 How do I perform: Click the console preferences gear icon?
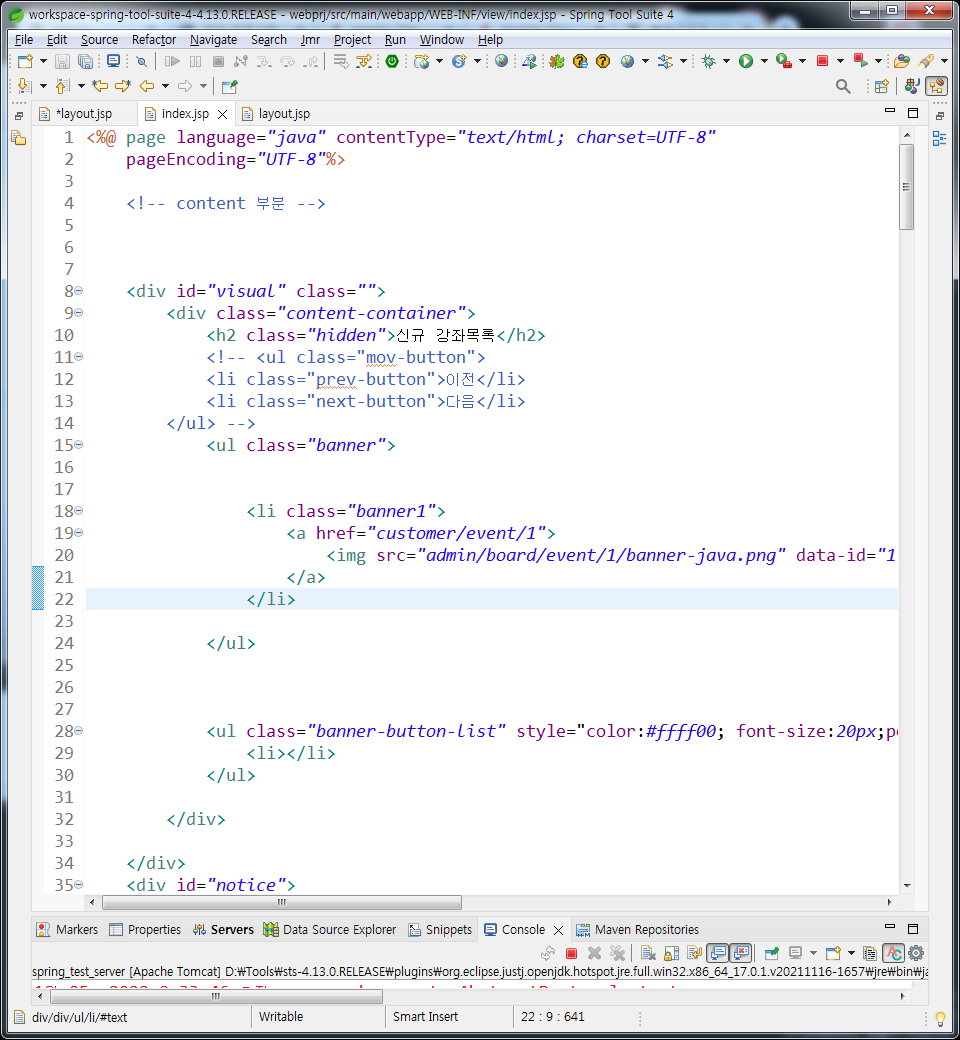(916, 954)
